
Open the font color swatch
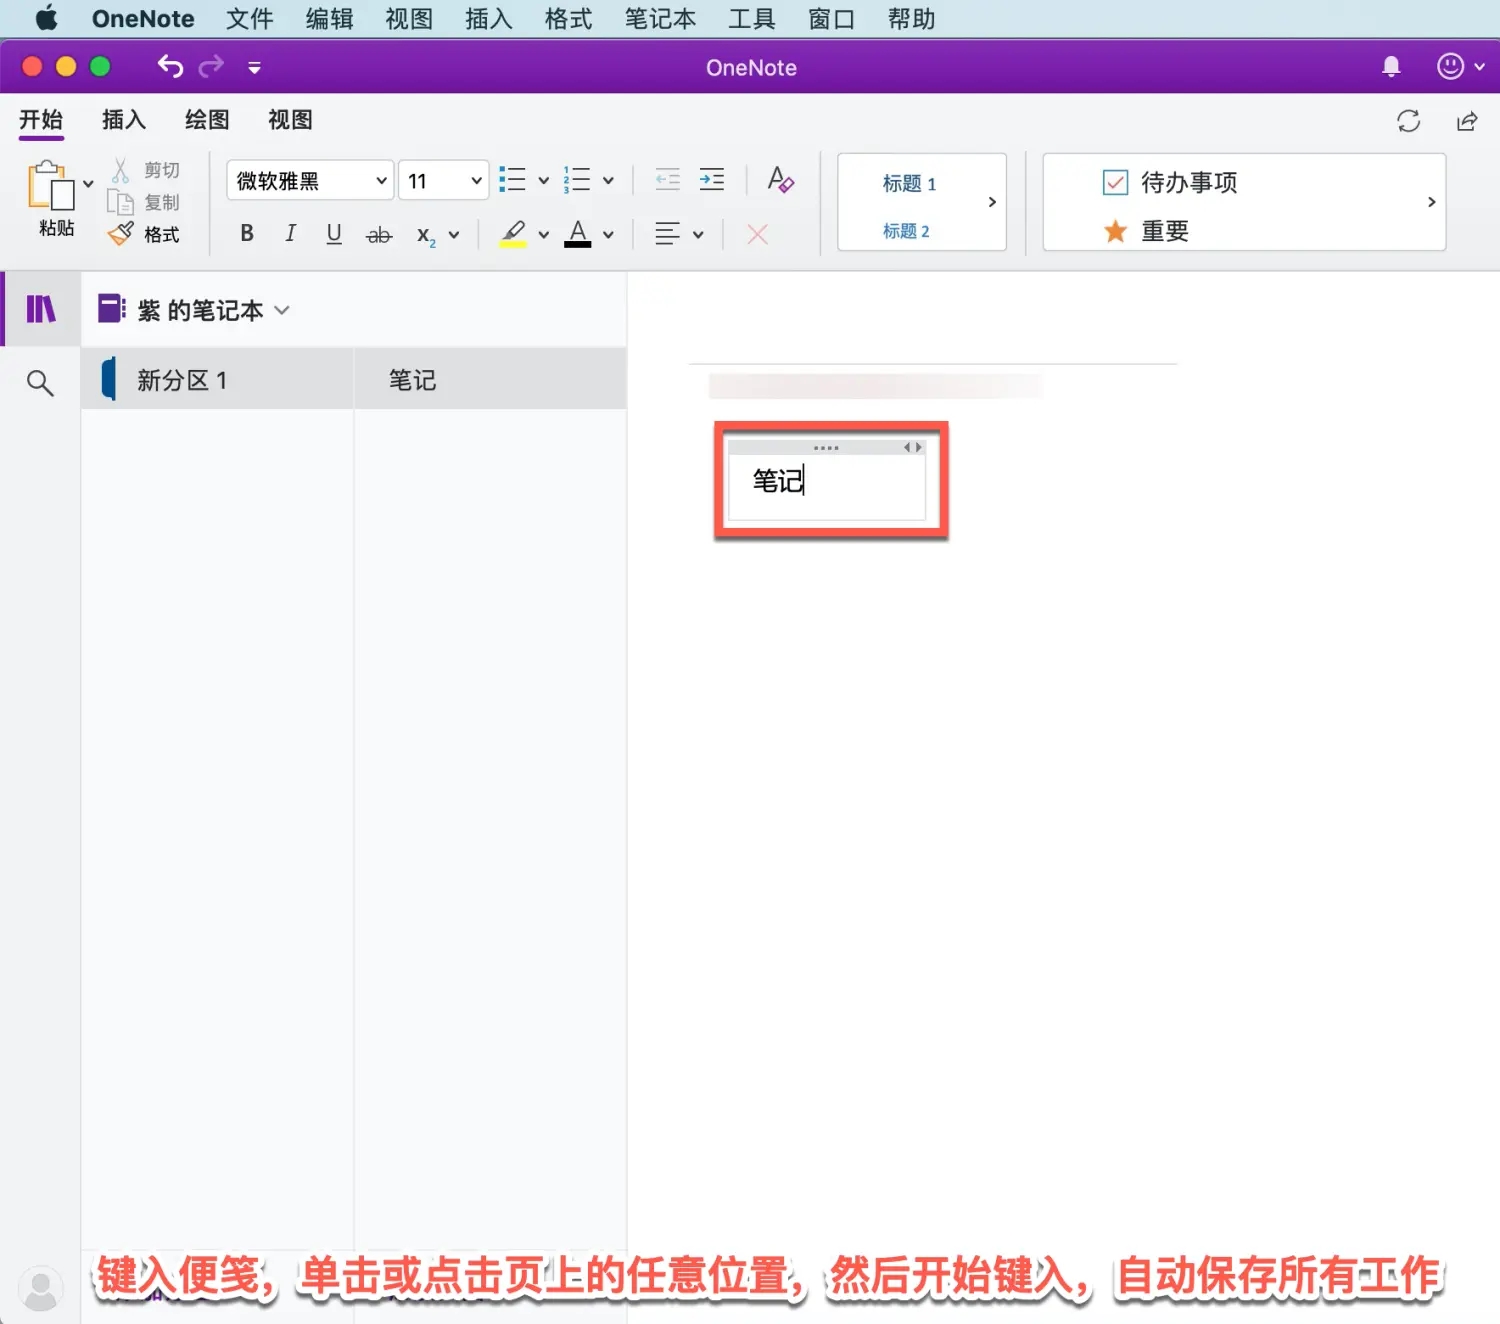578,233
